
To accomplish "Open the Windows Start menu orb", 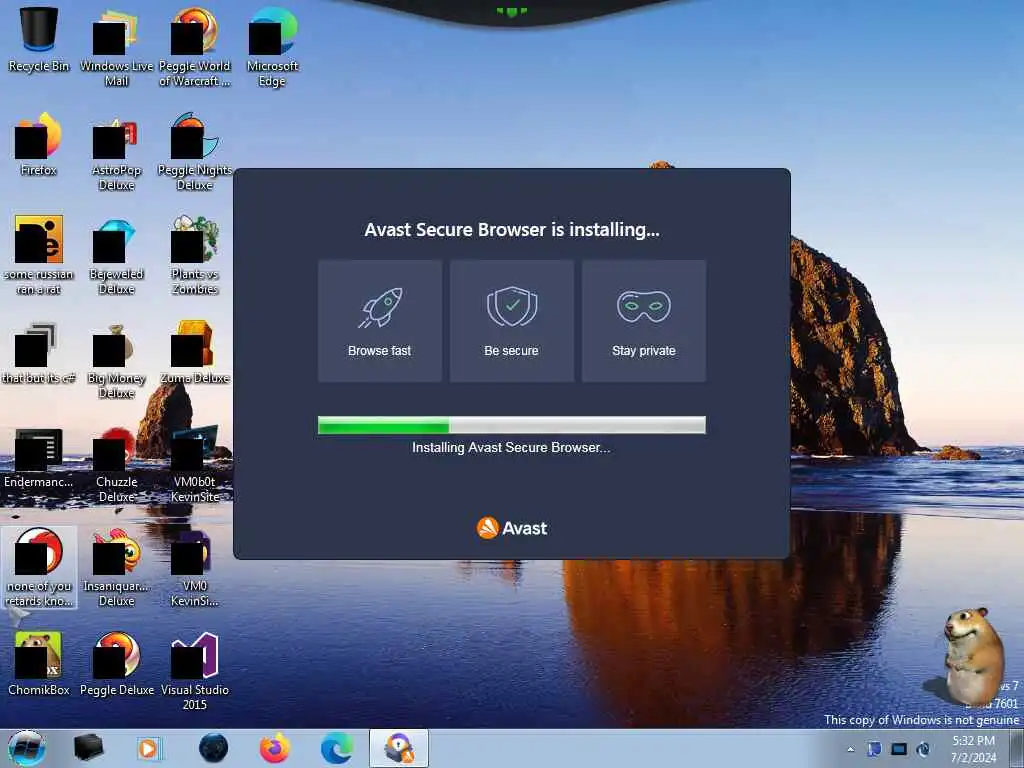I will click(x=27, y=748).
